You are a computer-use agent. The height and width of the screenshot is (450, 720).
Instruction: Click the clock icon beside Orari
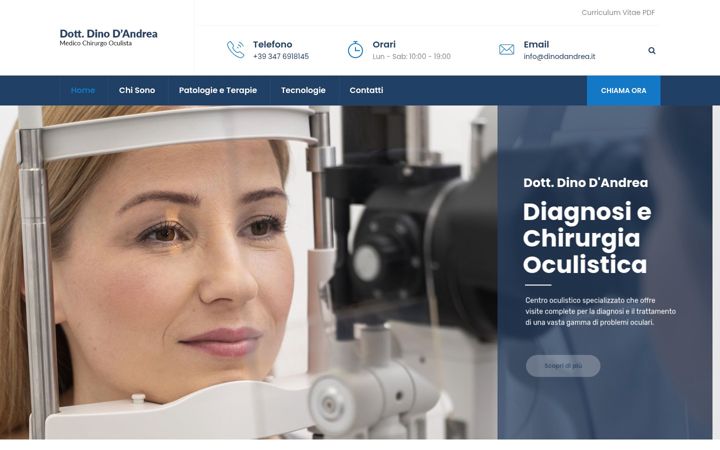coord(355,50)
